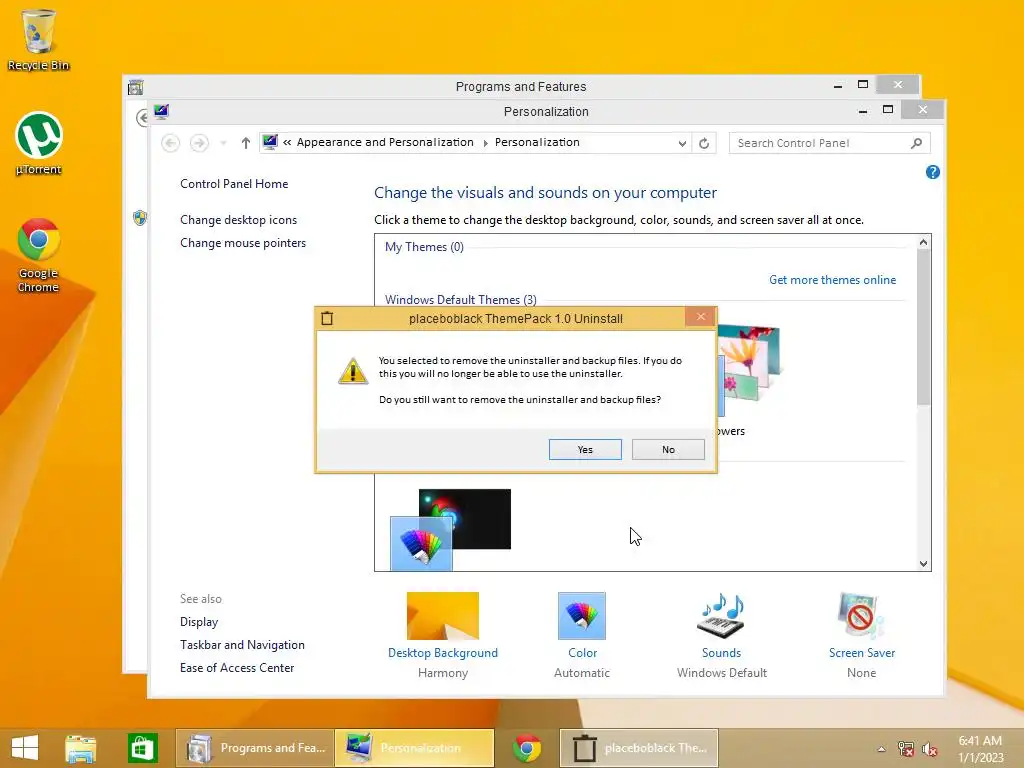Open Ease of Access Center
The image size is (1024, 768).
coord(237,667)
